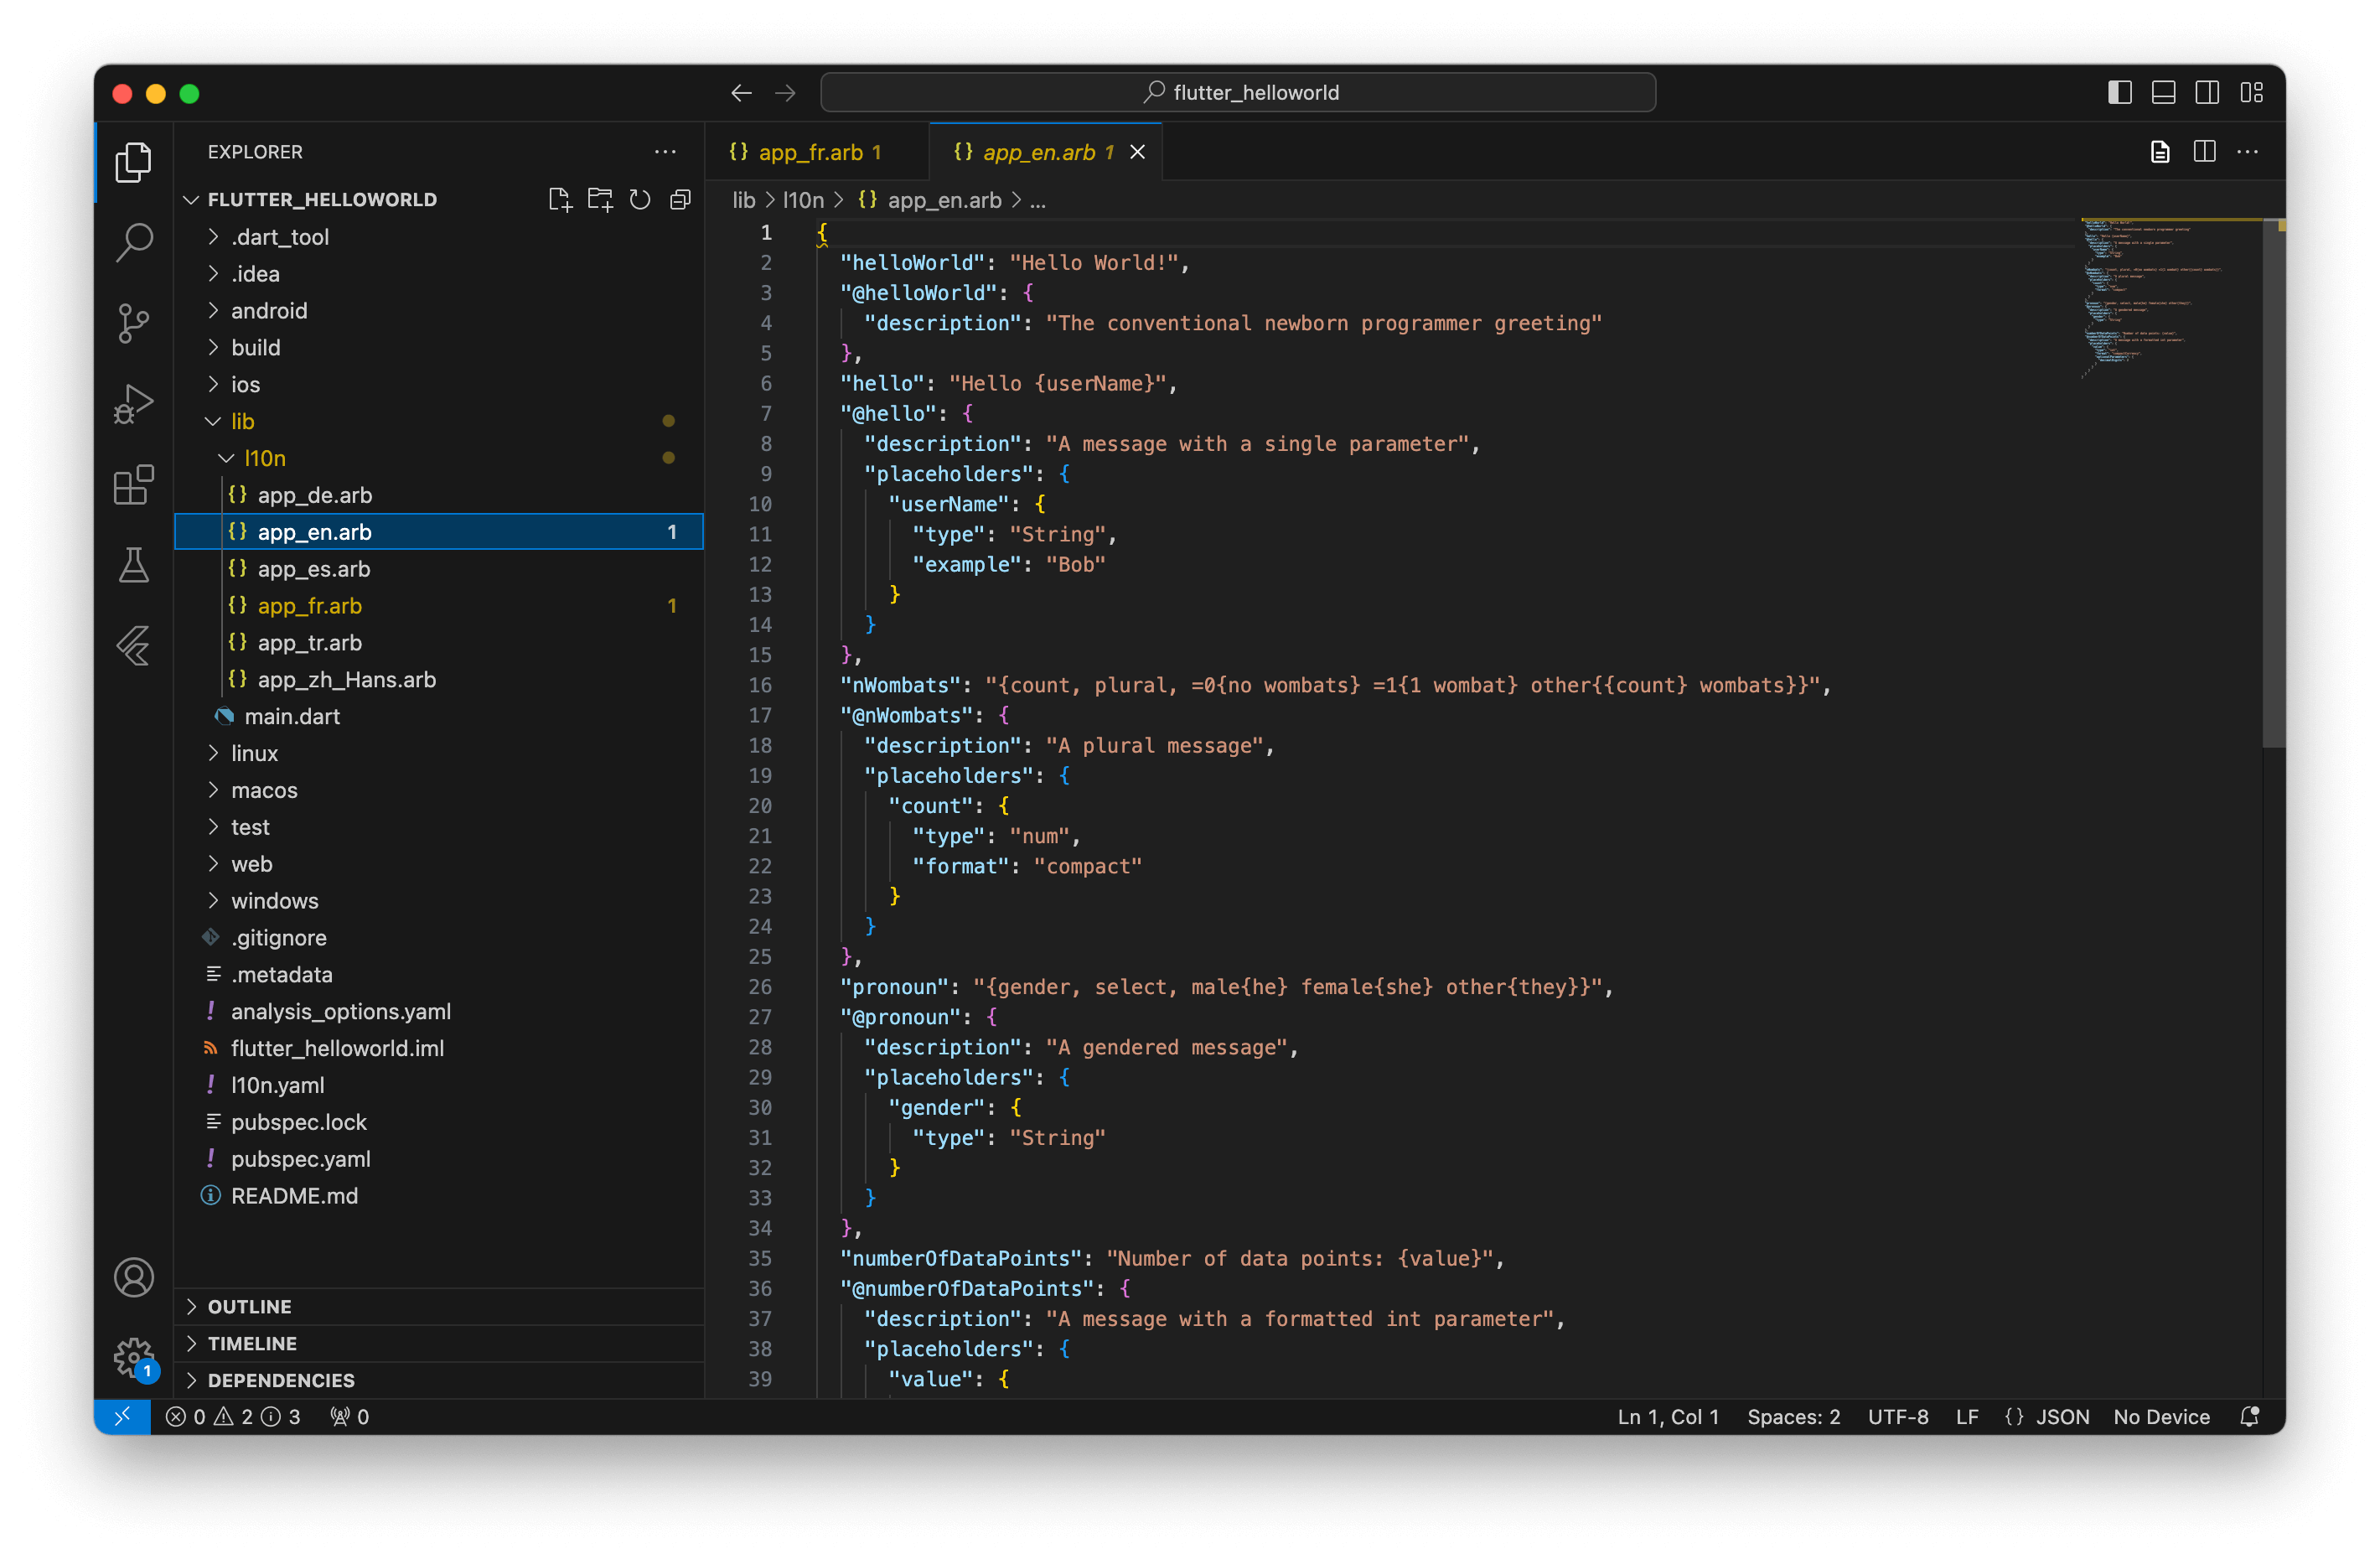This screenshot has height=1559, width=2380.
Task: Click errors and warnings status indicator
Action: (233, 1416)
